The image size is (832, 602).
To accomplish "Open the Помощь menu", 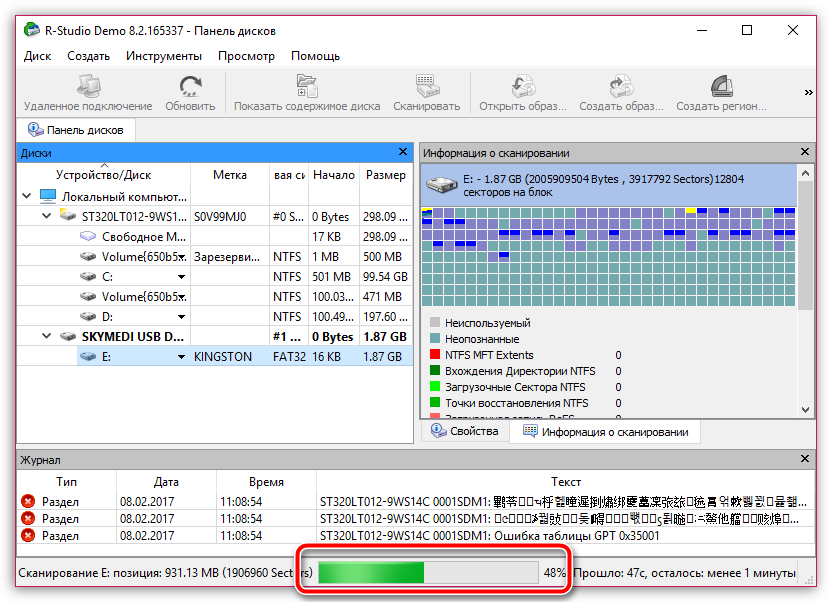I will click(x=315, y=56).
